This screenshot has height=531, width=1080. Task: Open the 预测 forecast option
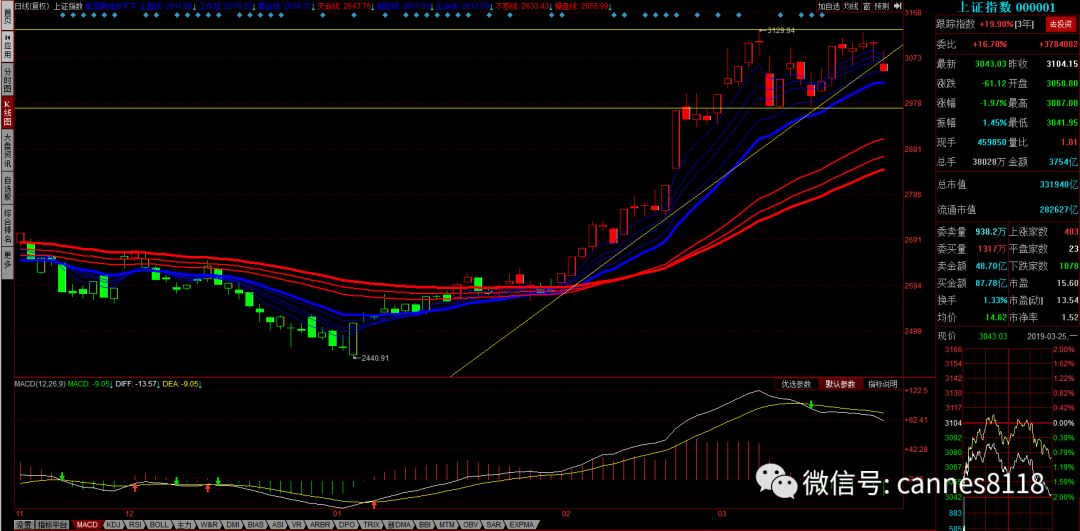pyautogui.click(x=881, y=6)
